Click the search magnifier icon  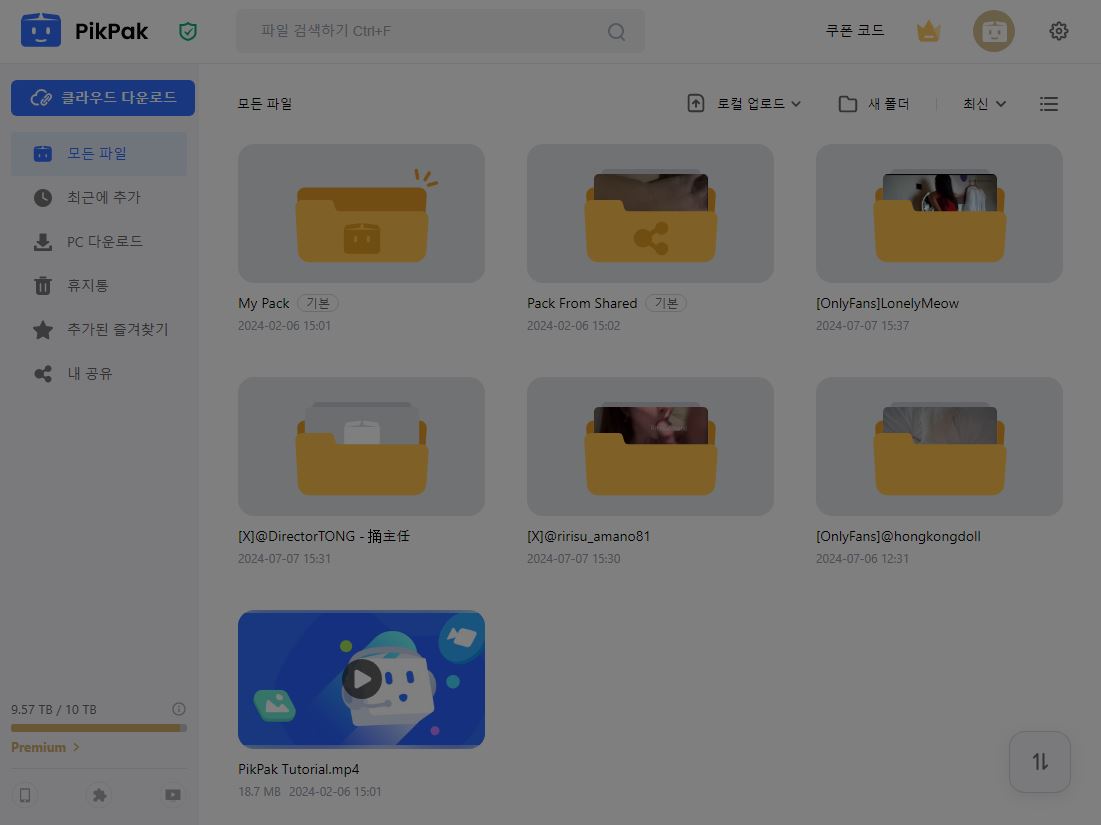click(617, 32)
